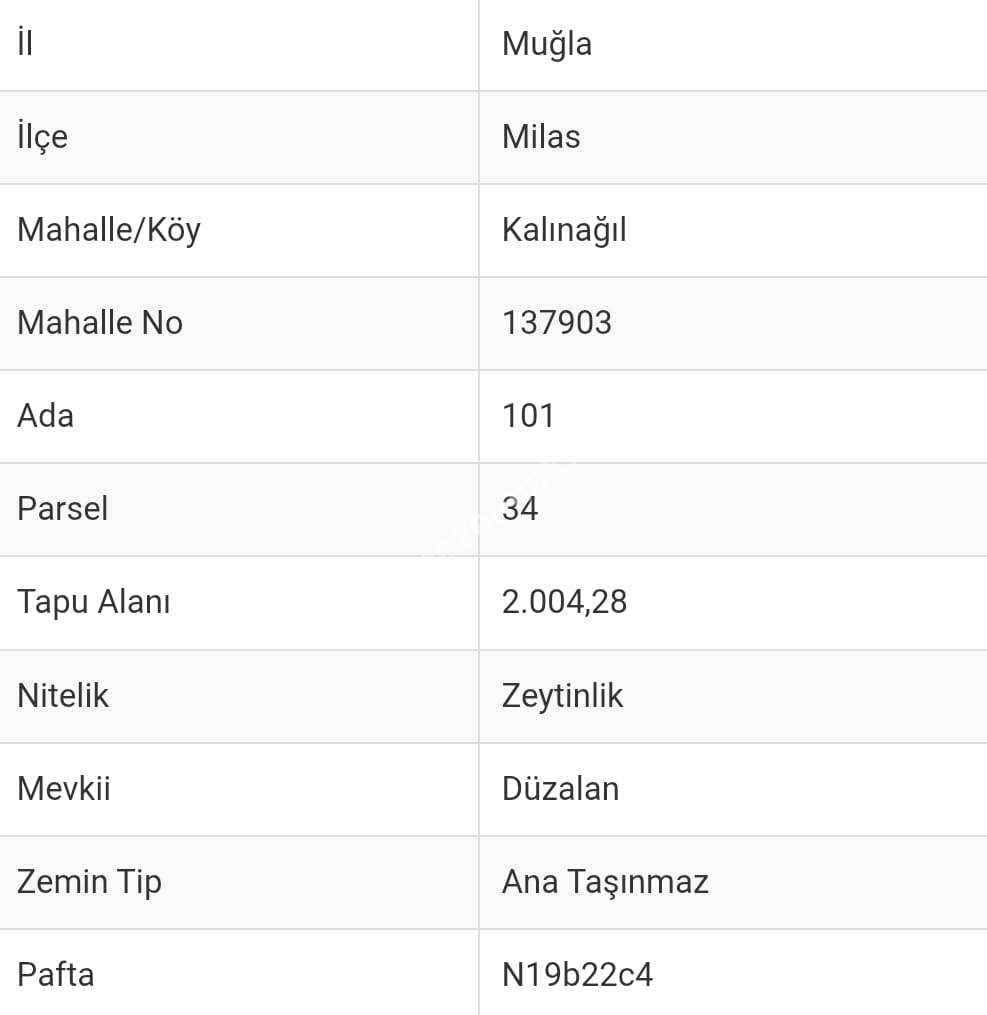Click the İl row label
987x1015 pixels.
(x=25, y=44)
